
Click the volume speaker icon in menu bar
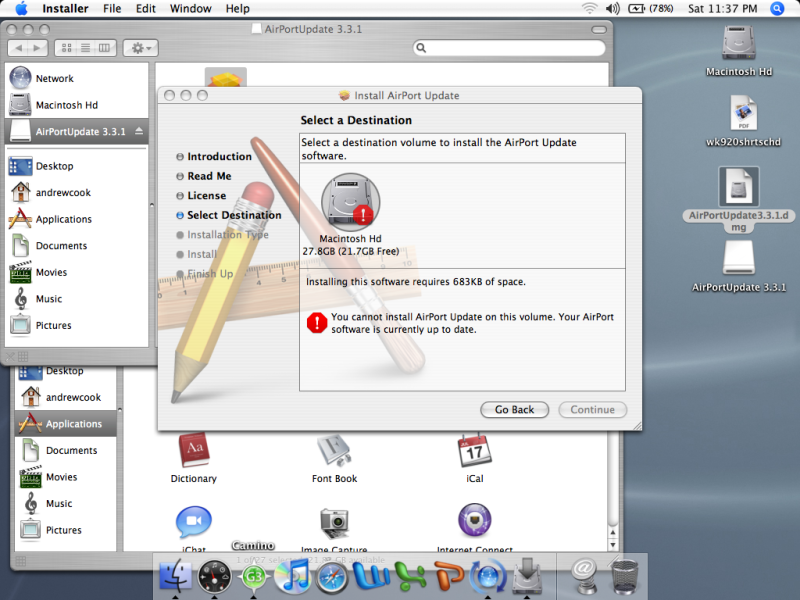click(613, 8)
